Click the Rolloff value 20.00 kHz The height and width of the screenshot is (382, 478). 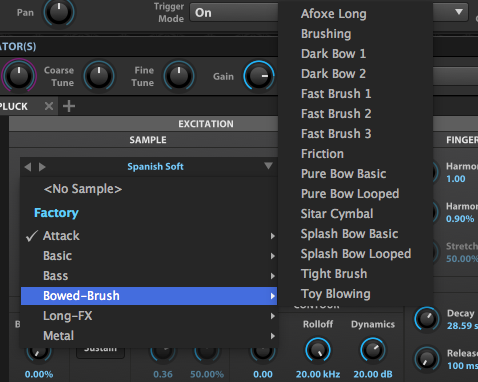(x=318, y=374)
